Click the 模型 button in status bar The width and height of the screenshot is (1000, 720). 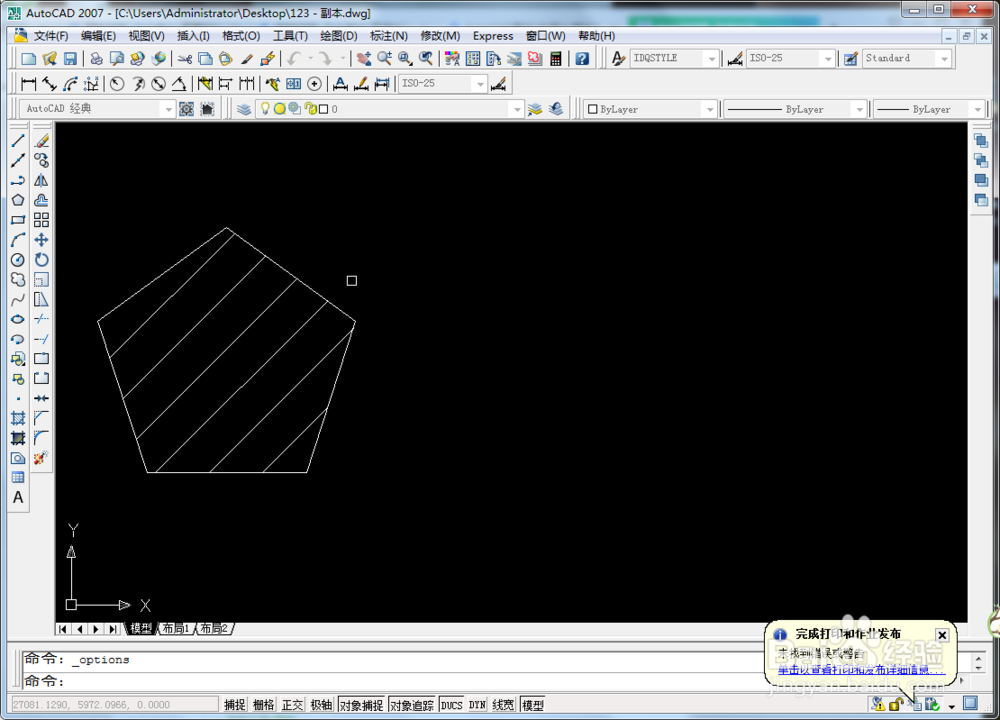tap(533, 705)
